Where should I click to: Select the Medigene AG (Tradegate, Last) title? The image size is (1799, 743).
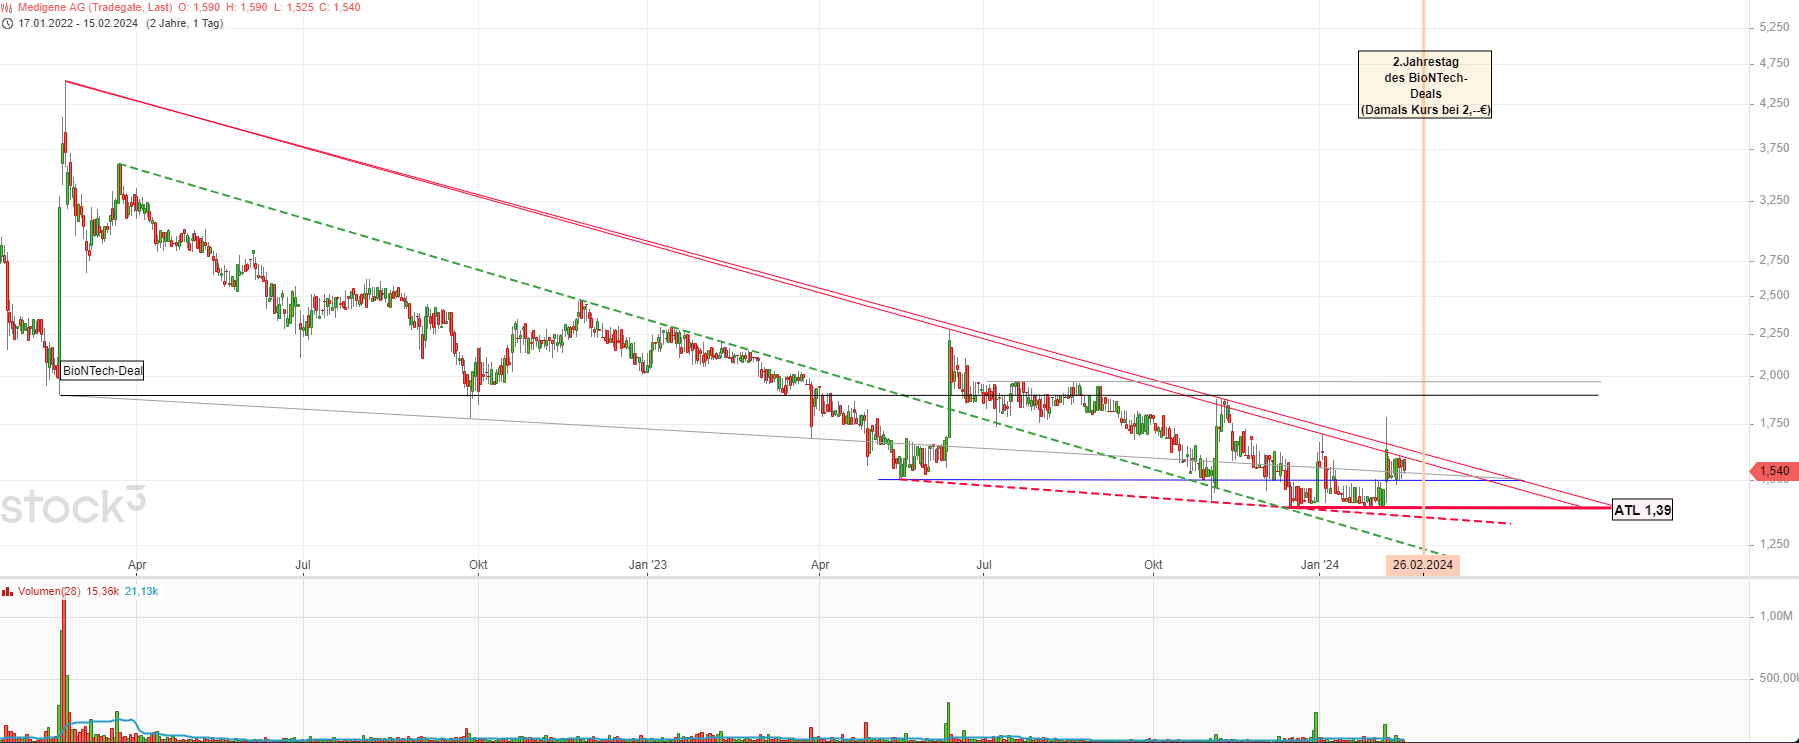pyautogui.click(x=95, y=7)
